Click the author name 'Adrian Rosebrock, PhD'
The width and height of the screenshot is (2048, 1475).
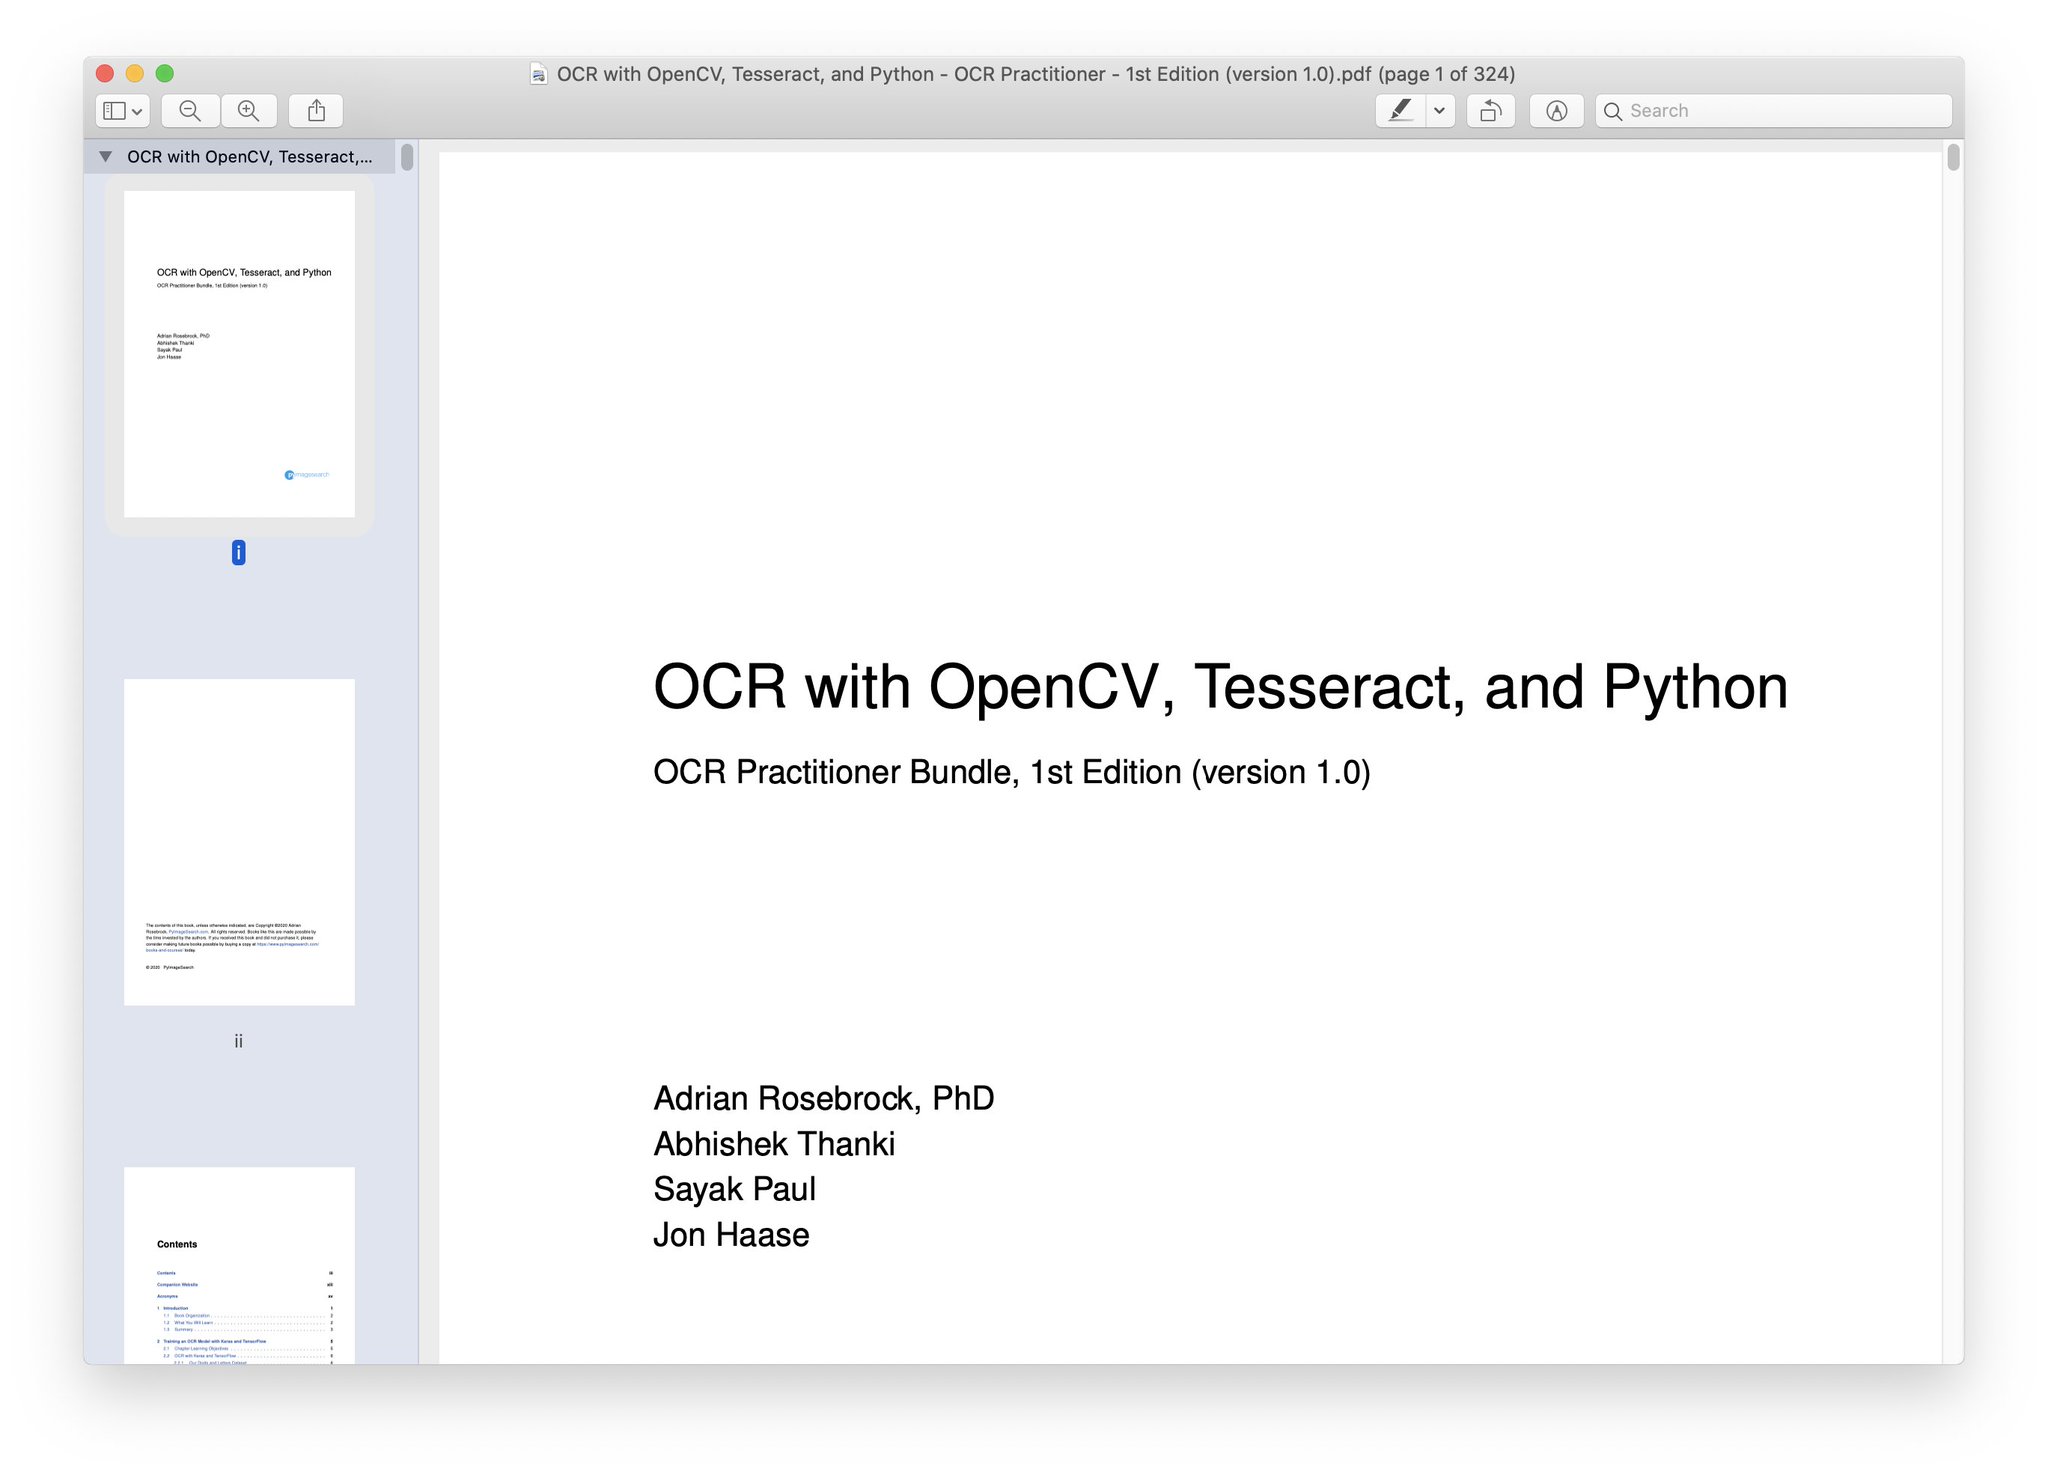(x=824, y=1098)
